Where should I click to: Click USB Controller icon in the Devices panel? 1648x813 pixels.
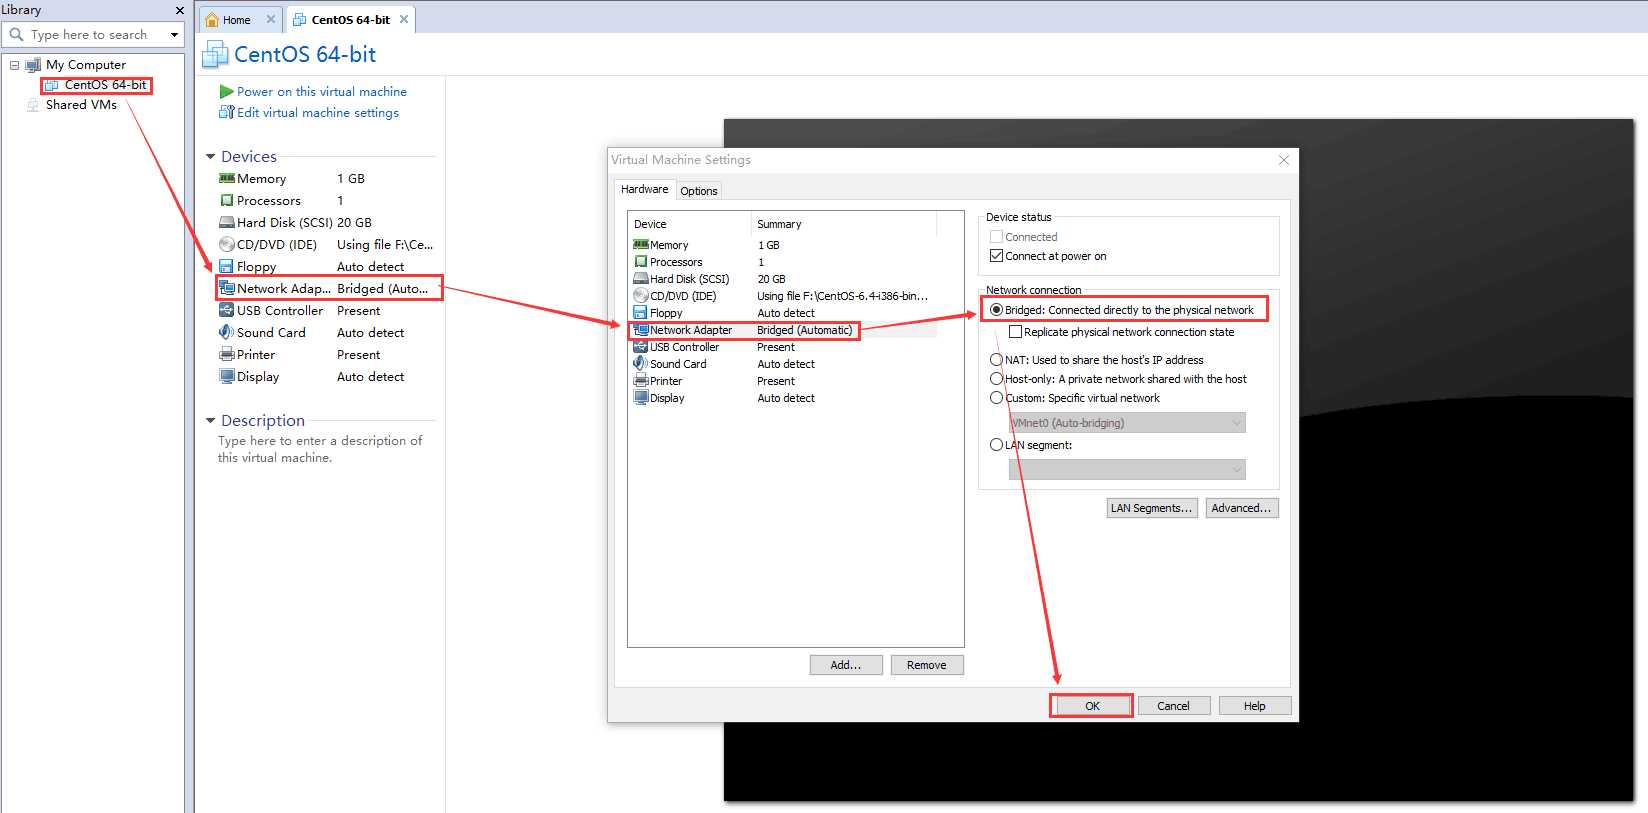pos(227,310)
